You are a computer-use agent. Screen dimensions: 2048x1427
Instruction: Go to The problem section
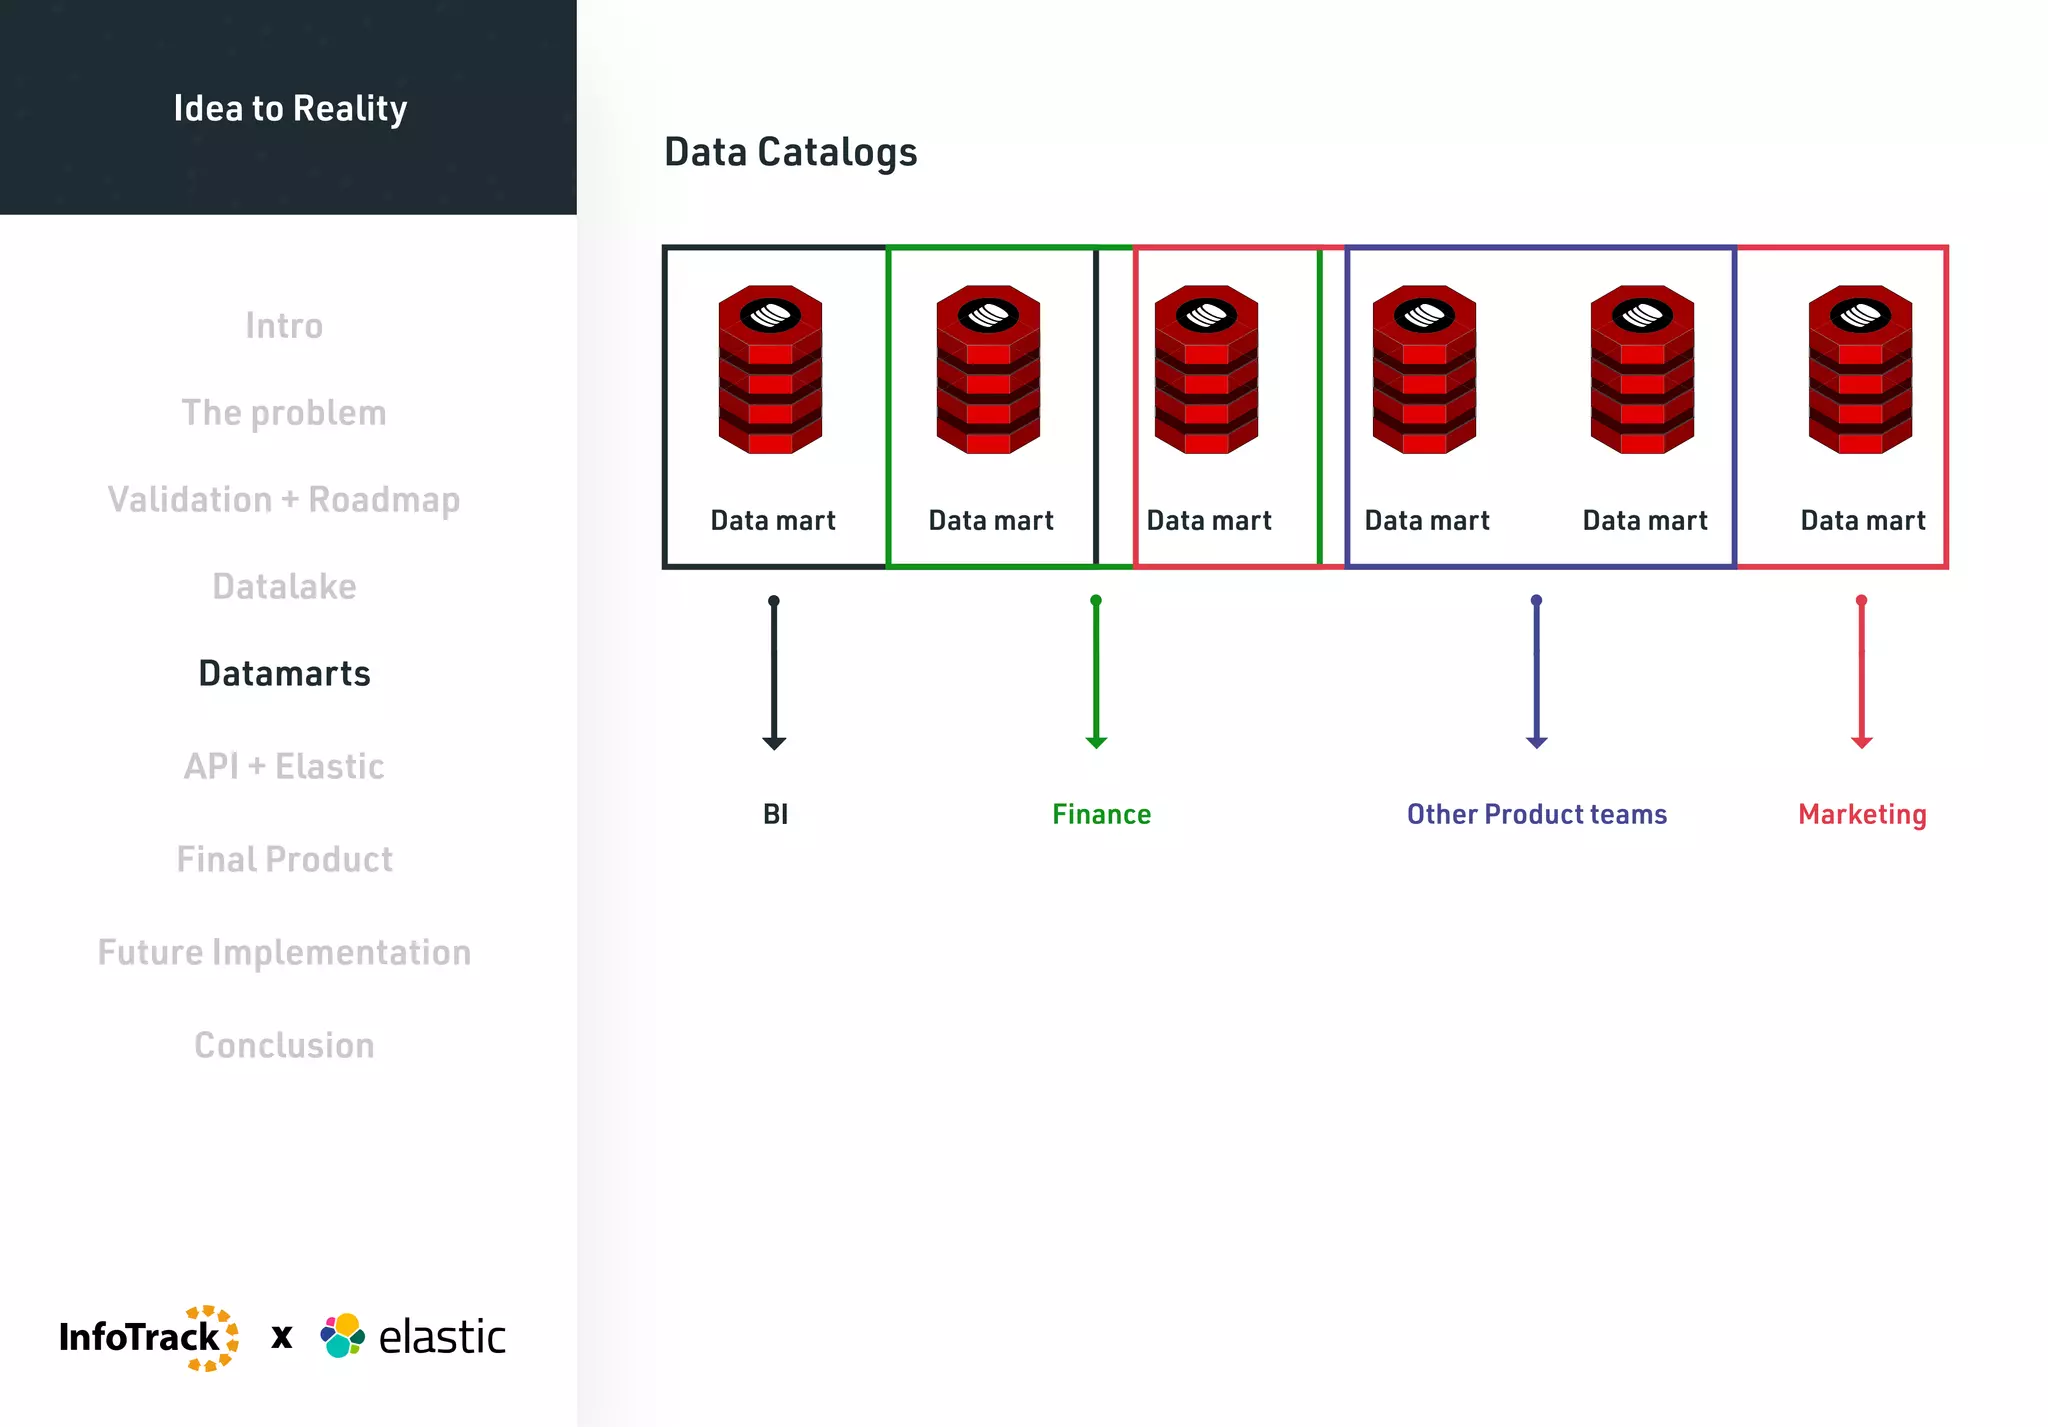point(284,413)
